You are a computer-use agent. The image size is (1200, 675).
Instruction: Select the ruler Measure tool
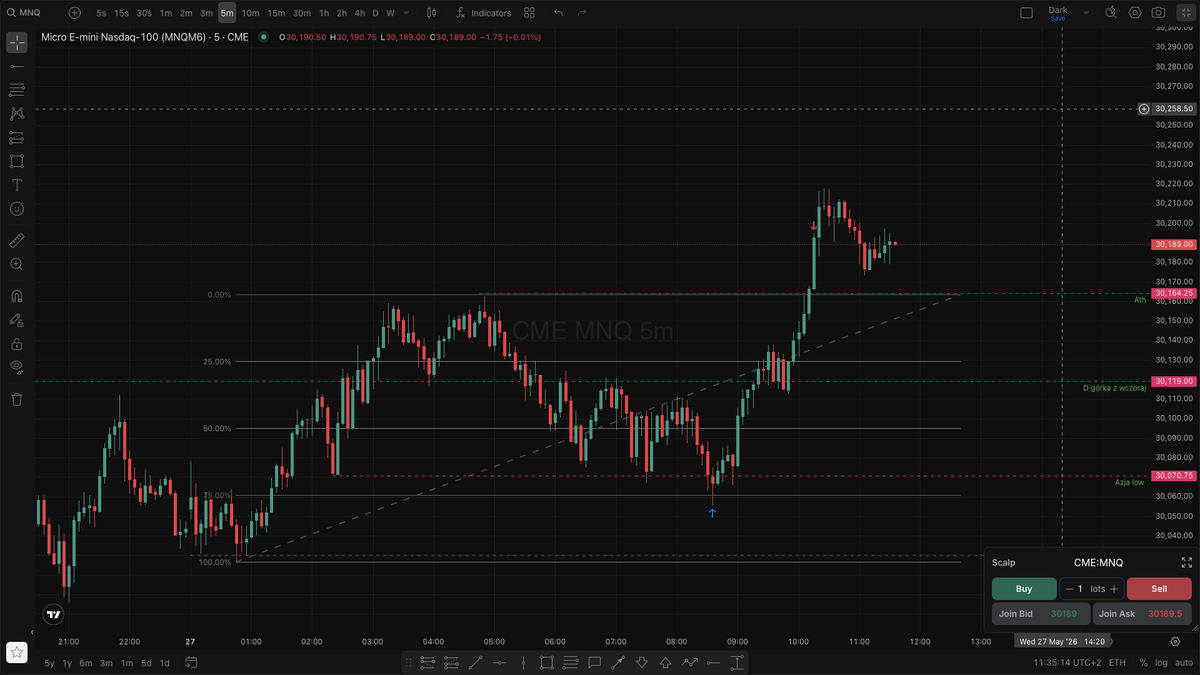[17, 241]
